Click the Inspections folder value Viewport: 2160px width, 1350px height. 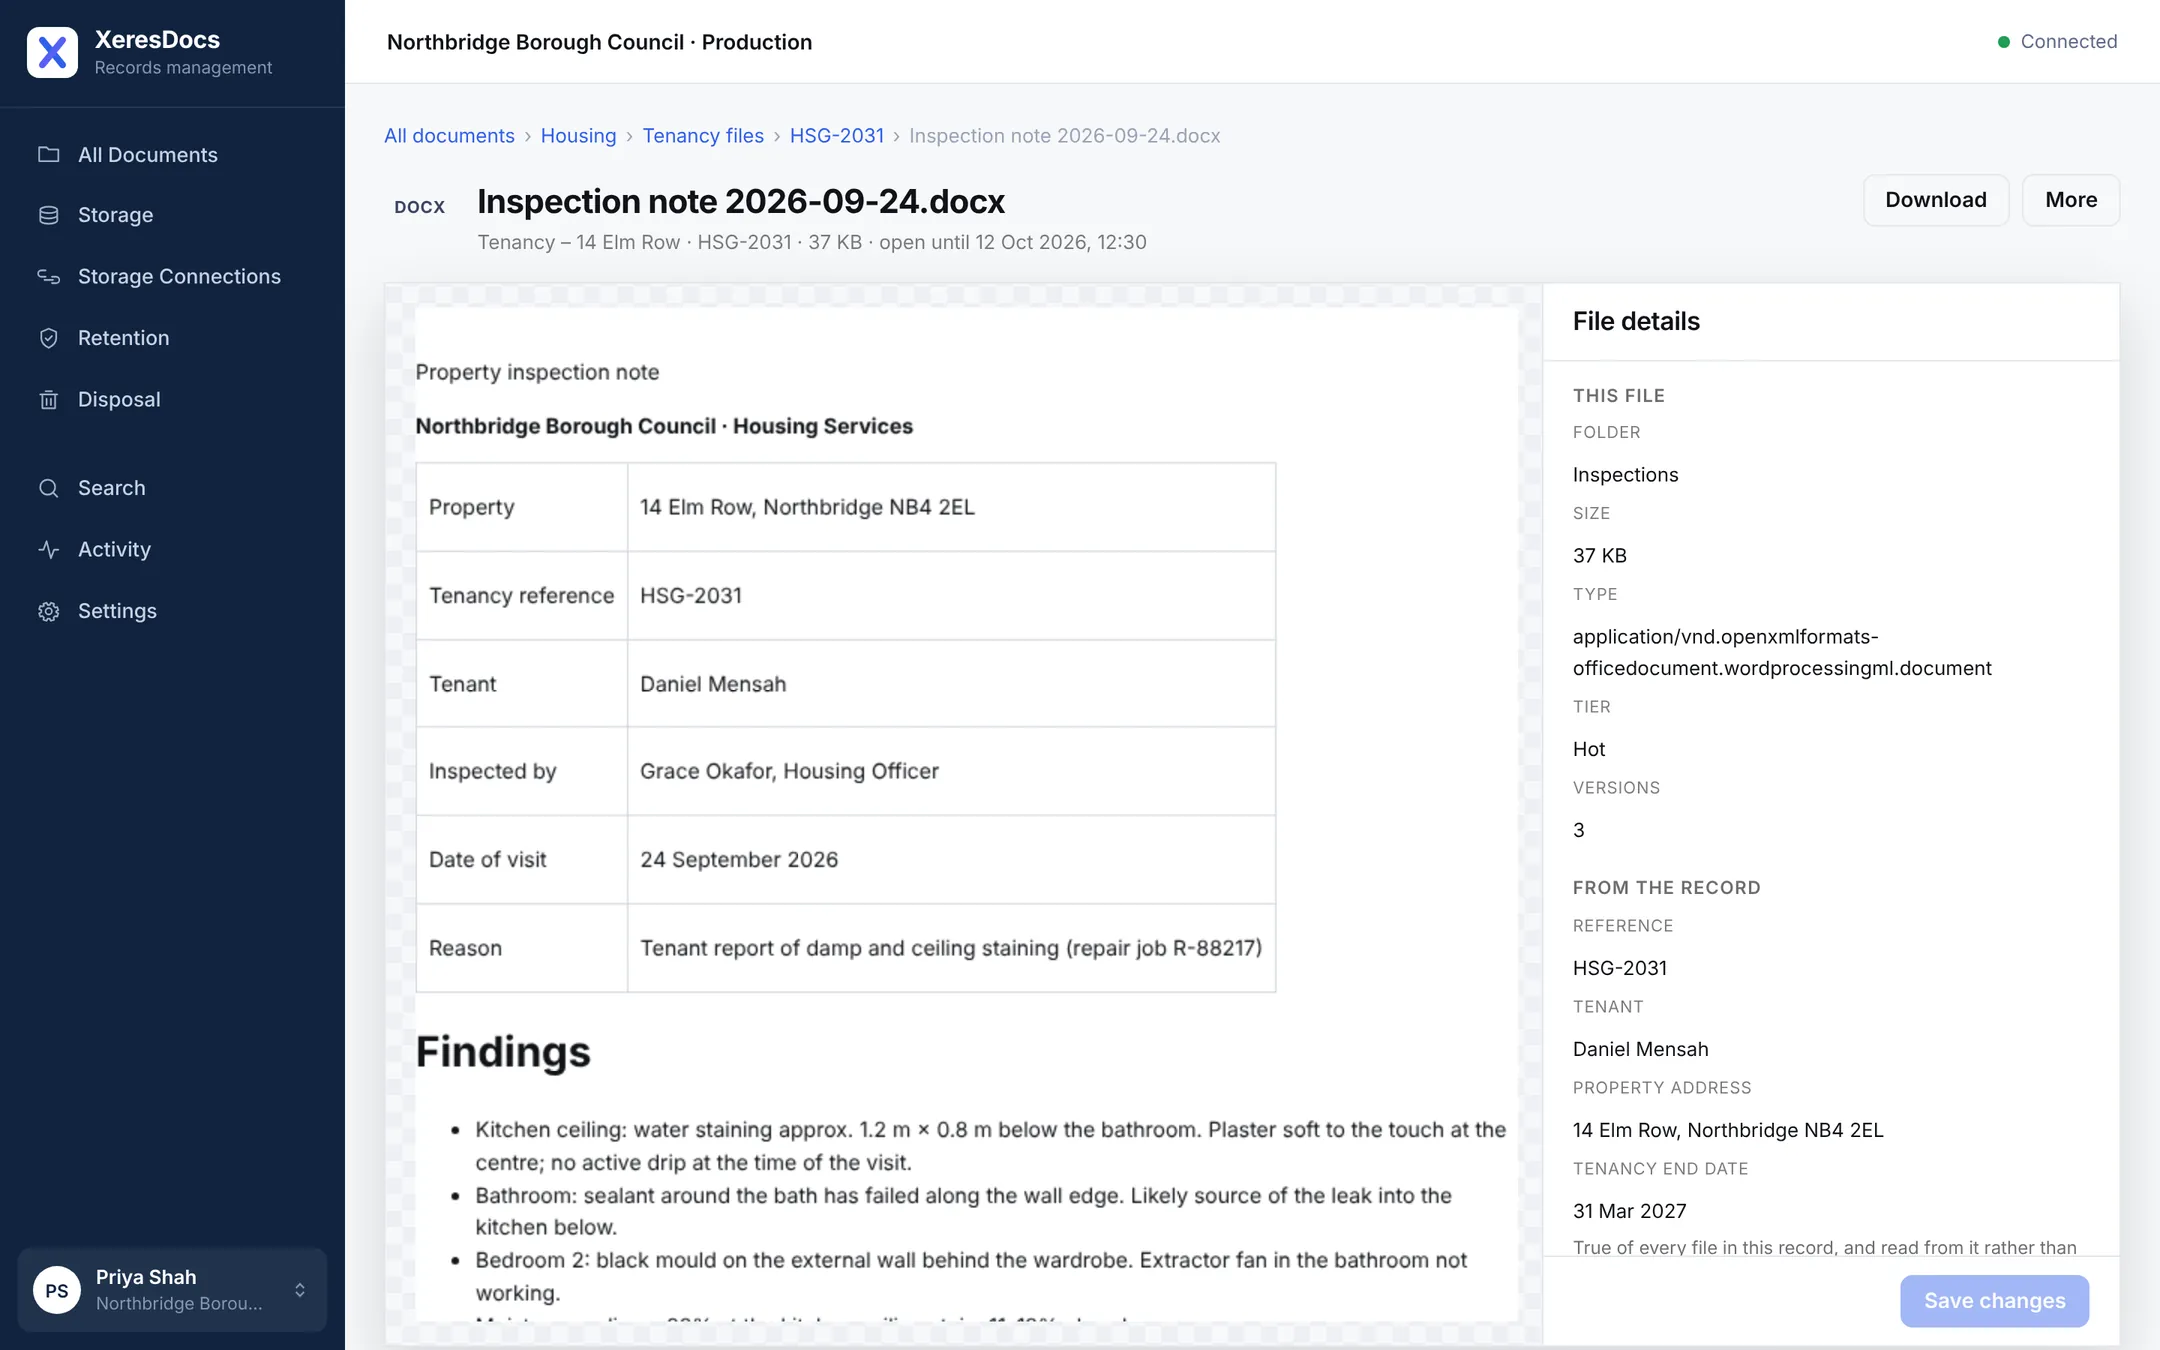point(1625,475)
